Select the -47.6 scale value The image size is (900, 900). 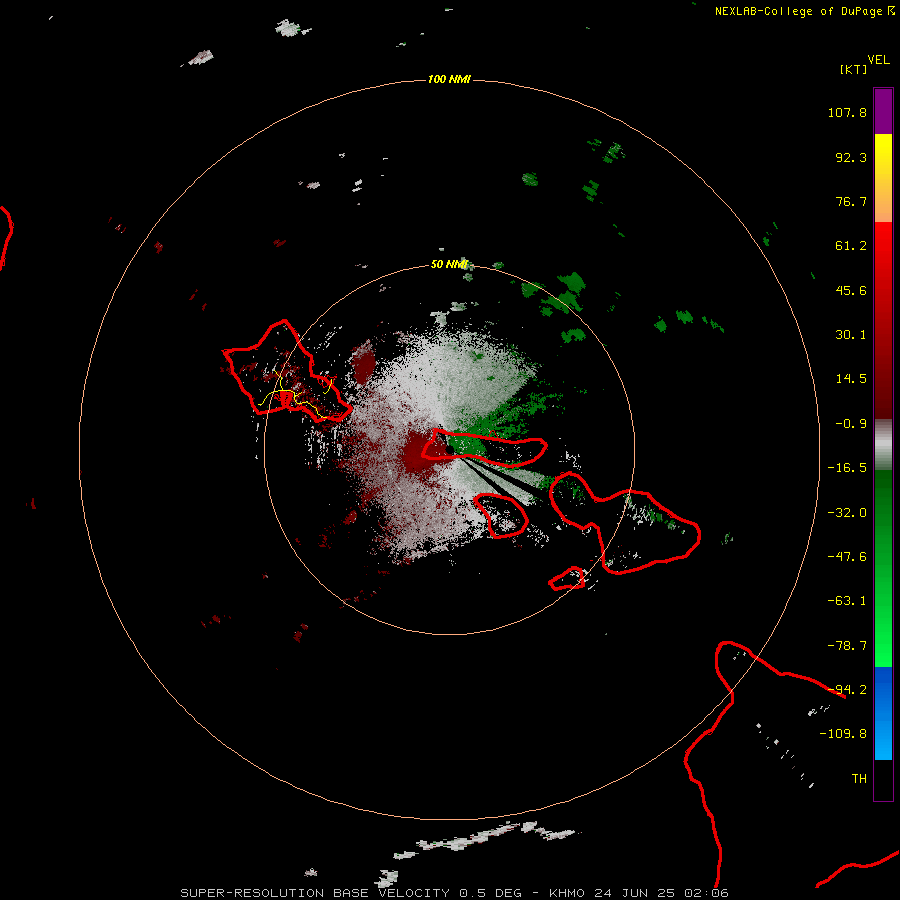[x=847, y=557]
